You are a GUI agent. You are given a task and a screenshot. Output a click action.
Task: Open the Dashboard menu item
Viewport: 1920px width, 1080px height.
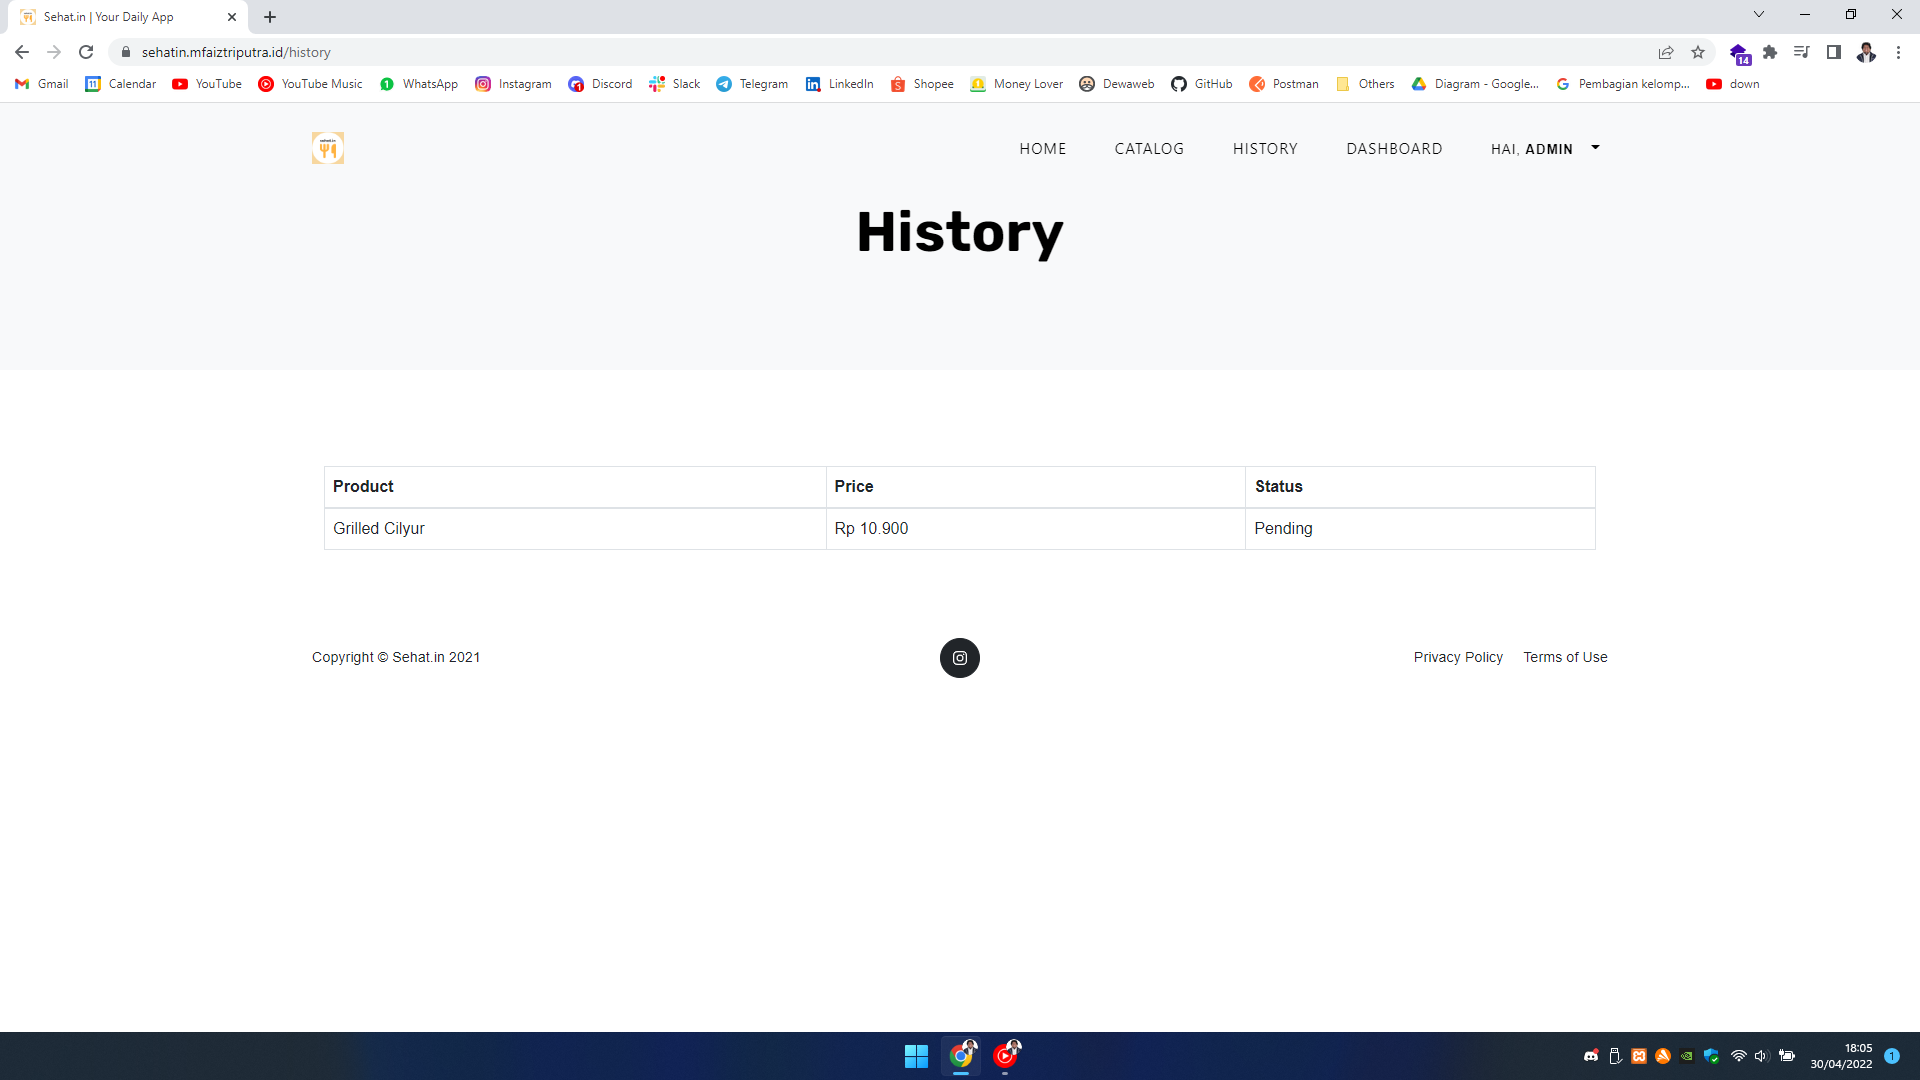click(1394, 149)
